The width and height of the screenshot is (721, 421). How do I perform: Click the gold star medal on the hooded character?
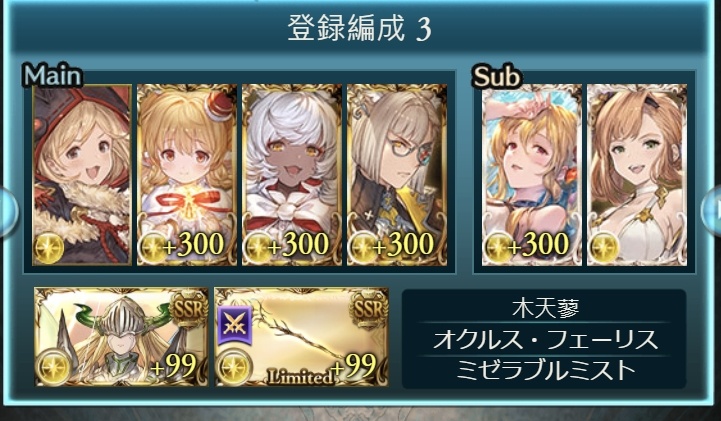pos(50,249)
